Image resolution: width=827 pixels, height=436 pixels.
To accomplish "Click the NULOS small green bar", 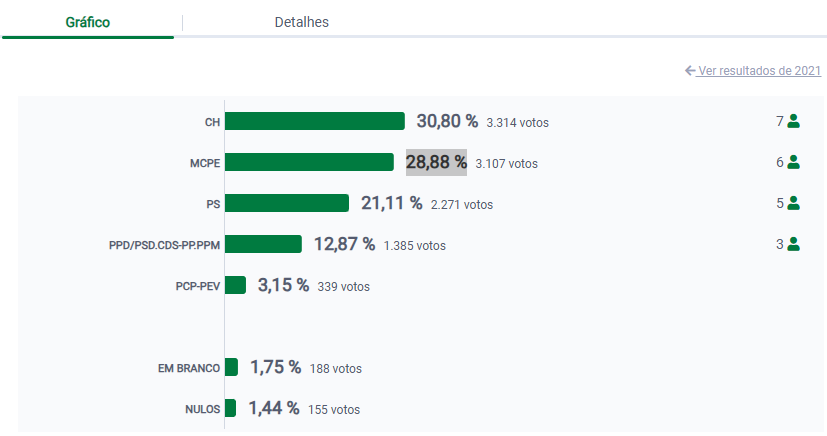I will point(230,408).
